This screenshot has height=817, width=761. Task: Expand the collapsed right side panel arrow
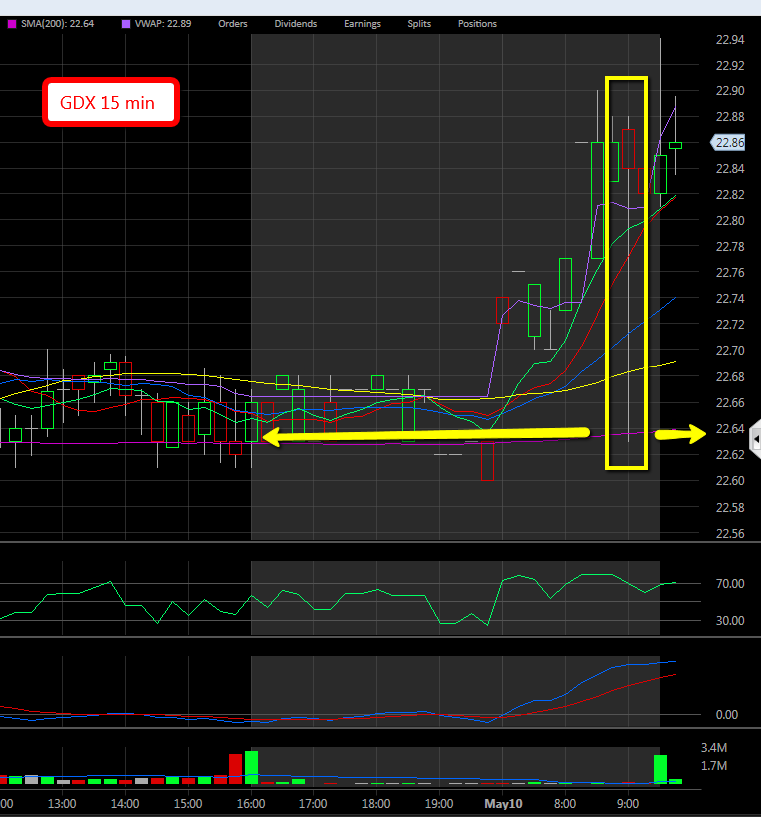(x=756, y=439)
